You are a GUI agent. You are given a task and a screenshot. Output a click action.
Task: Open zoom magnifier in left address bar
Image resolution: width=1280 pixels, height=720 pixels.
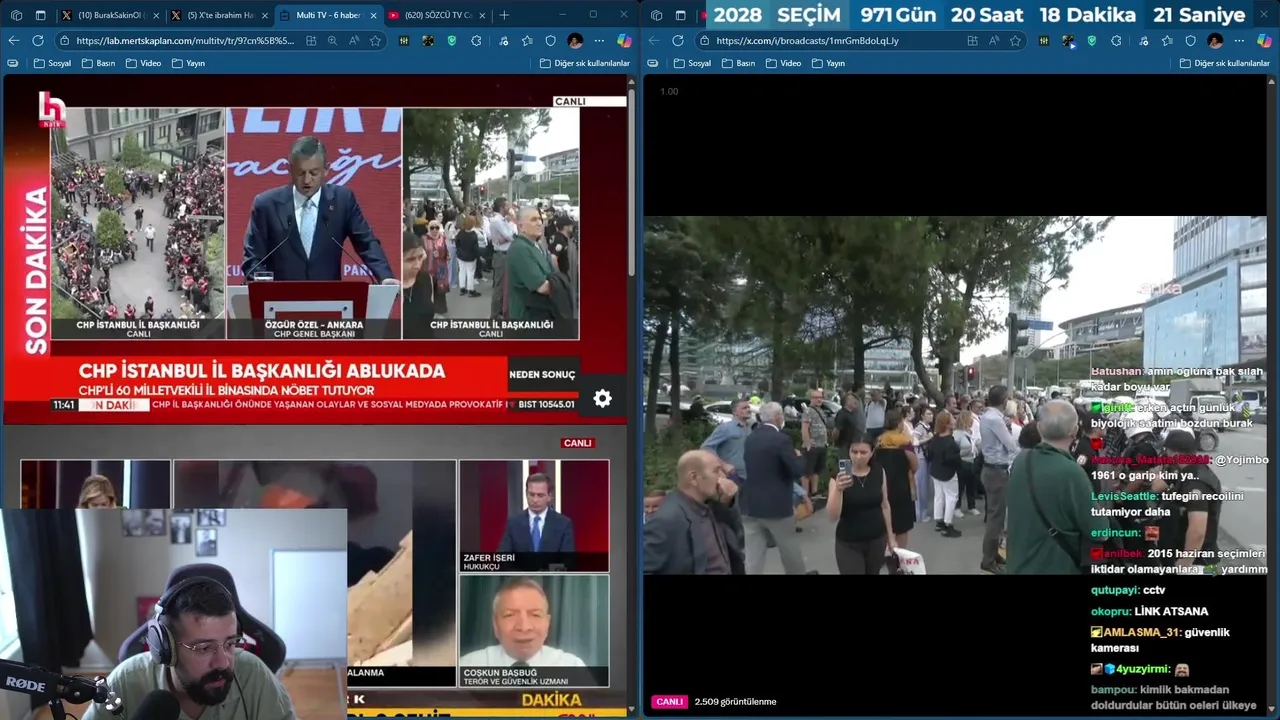coord(332,41)
